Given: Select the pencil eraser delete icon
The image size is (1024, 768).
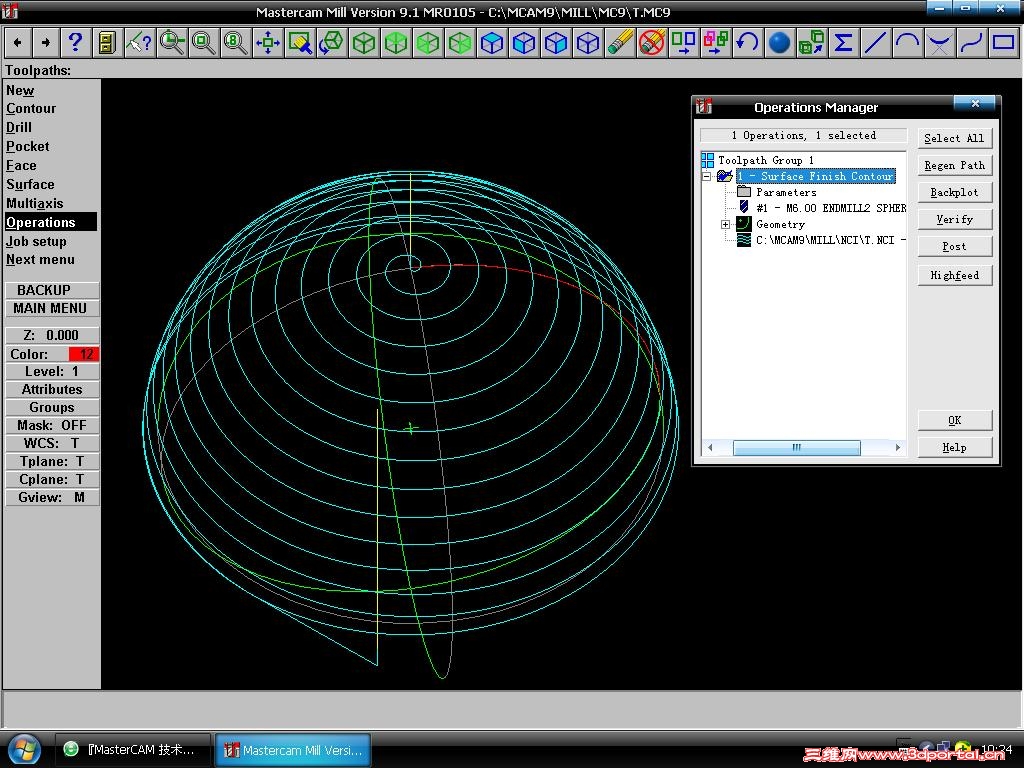Looking at the screenshot, I should coord(620,43).
